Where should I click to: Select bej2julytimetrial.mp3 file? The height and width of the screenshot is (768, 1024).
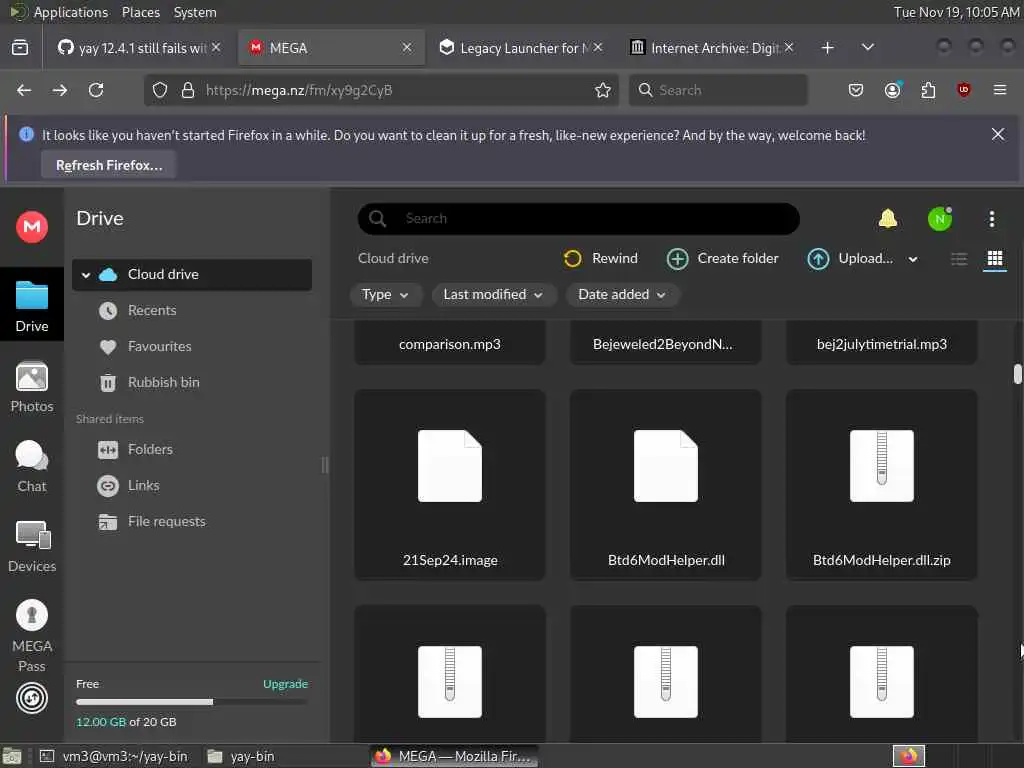click(x=882, y=344)
